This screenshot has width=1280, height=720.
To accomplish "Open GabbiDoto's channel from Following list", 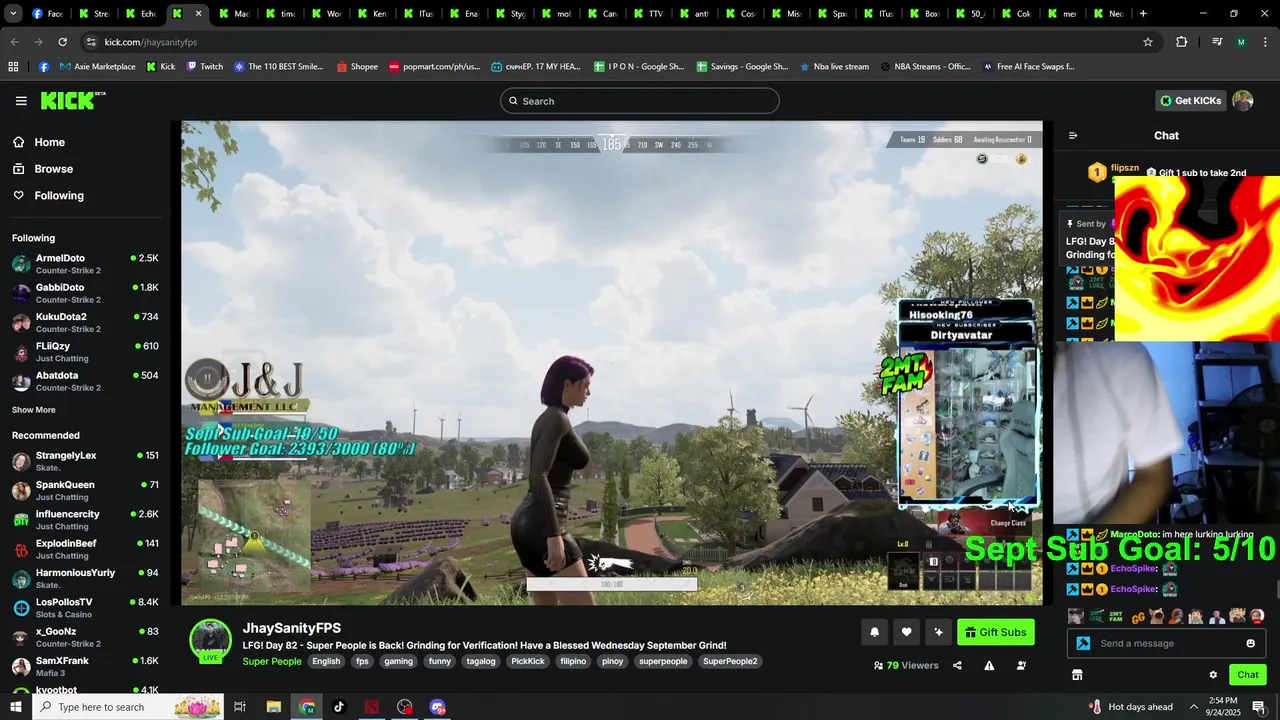I will click(x=85, y=293).
